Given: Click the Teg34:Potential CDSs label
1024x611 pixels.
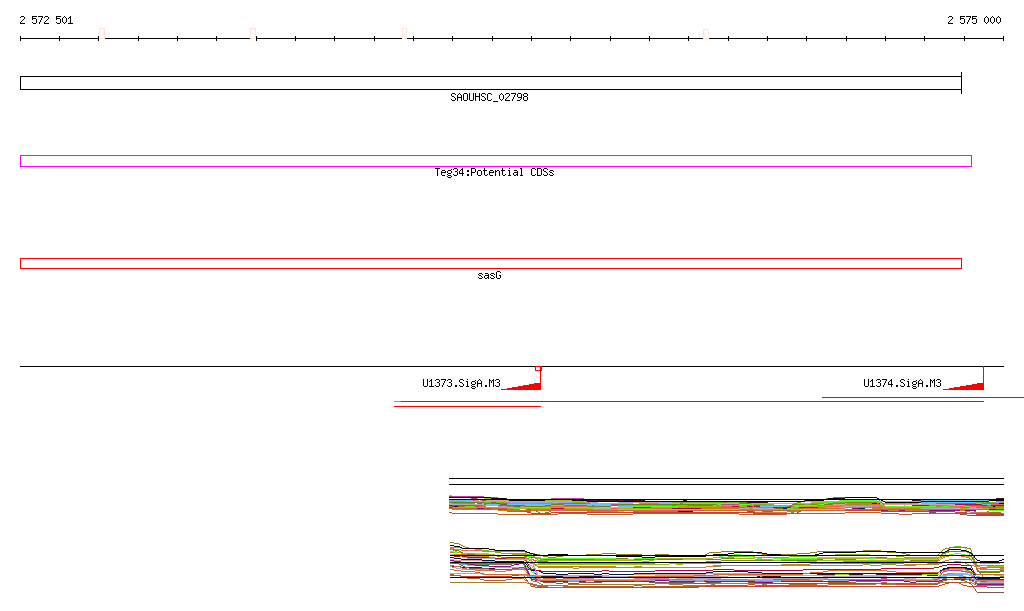Looking at the screenshot, I should [x=494, y=172].
